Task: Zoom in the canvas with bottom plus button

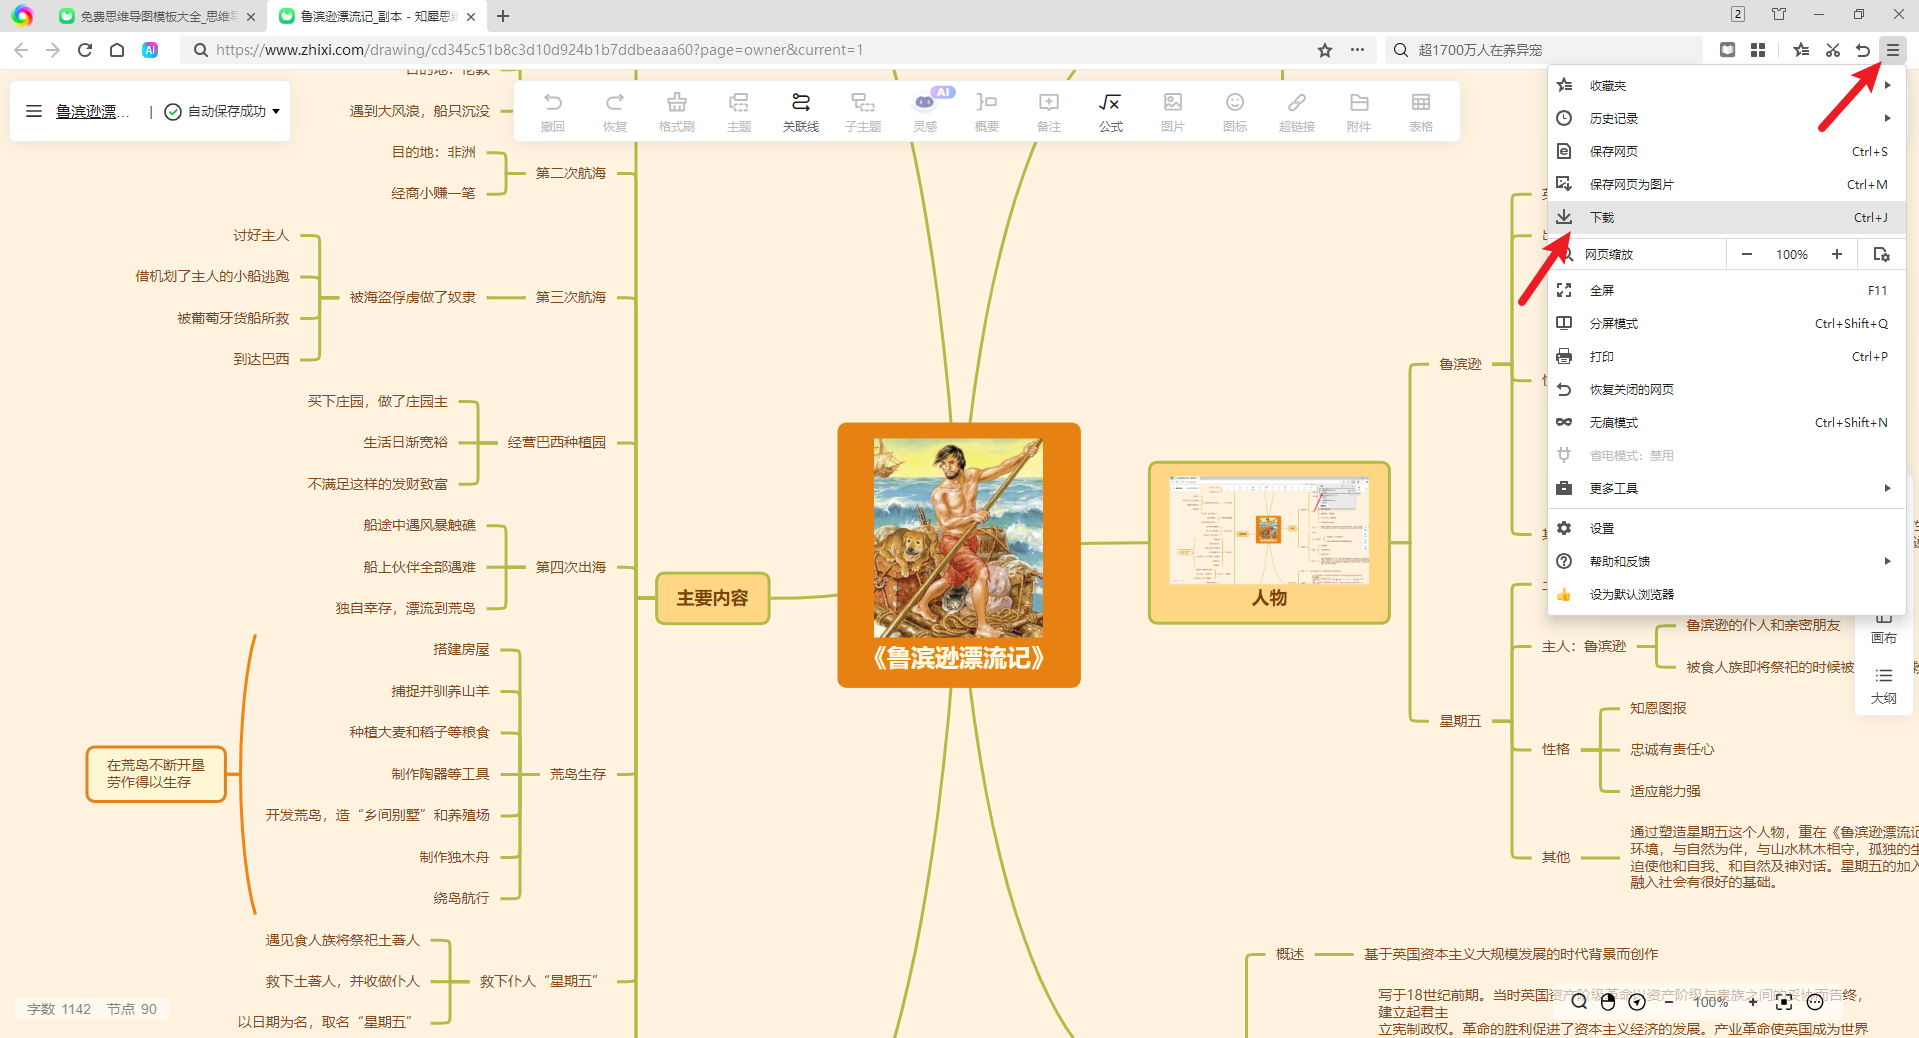Action: pos(1753,1001)
